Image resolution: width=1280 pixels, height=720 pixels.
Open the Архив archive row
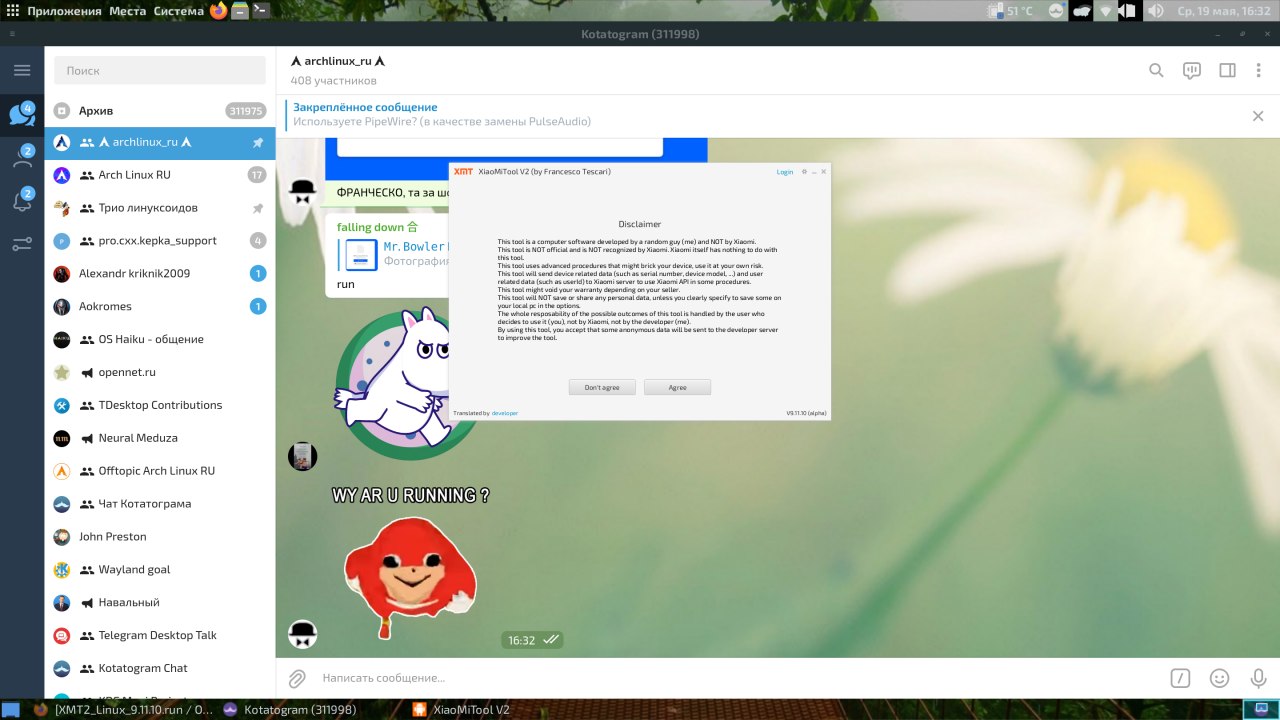click(x=160, y=110)
